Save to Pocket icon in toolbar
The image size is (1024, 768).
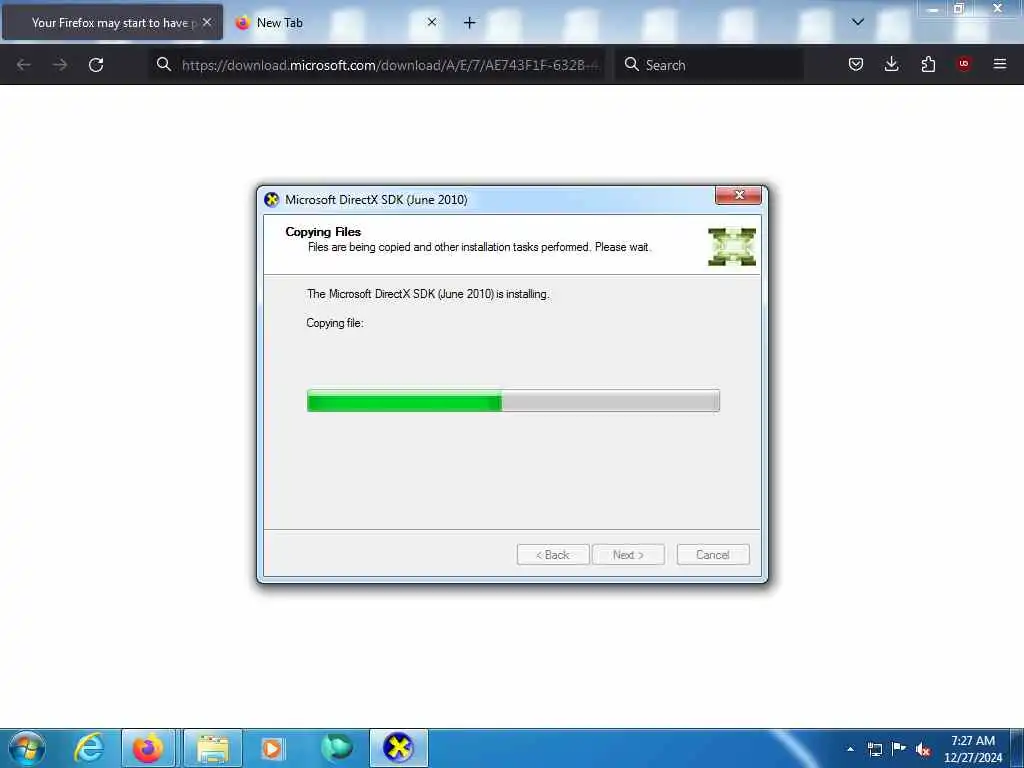856,64
